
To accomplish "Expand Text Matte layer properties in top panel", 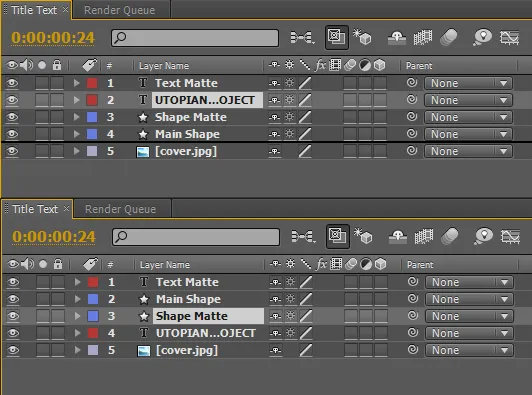I will click(x=77, y=83).
